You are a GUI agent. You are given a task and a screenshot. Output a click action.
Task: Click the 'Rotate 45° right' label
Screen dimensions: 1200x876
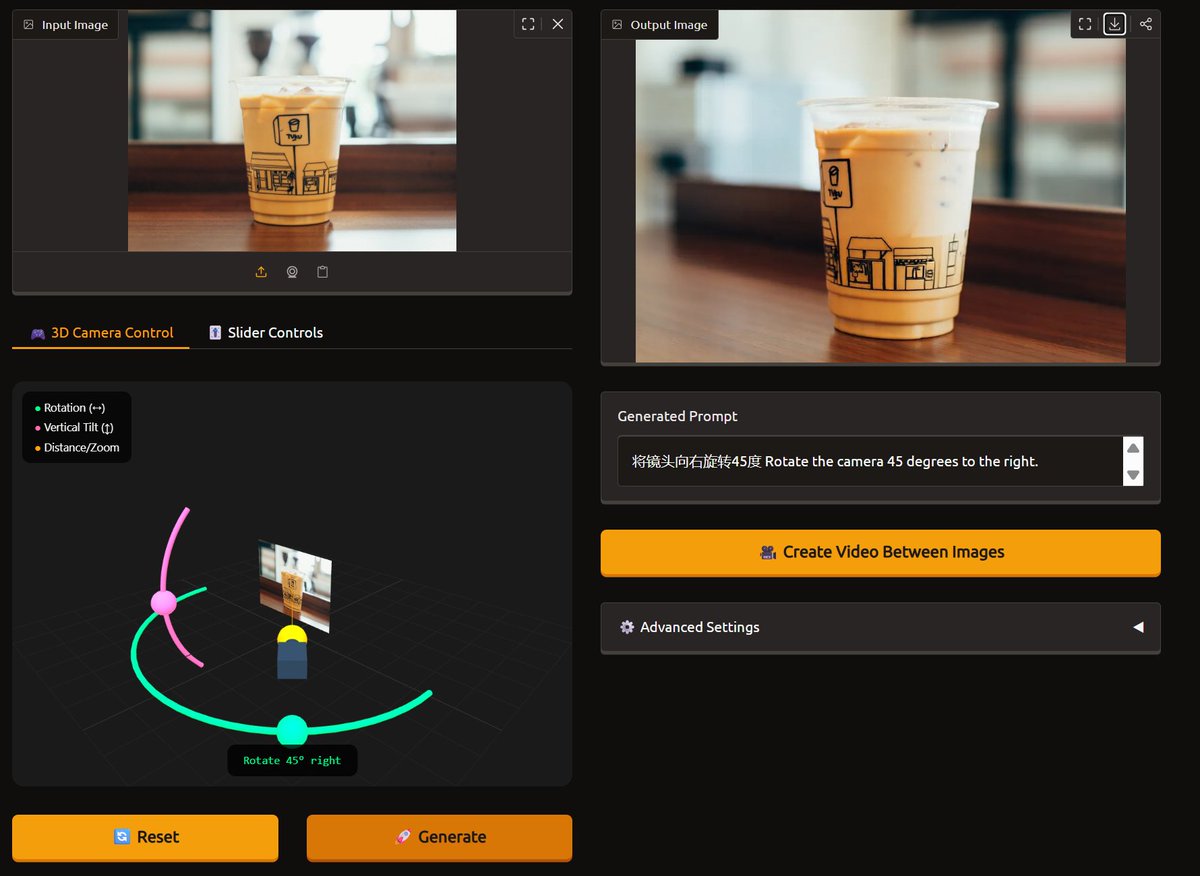[x=292, y=760]
